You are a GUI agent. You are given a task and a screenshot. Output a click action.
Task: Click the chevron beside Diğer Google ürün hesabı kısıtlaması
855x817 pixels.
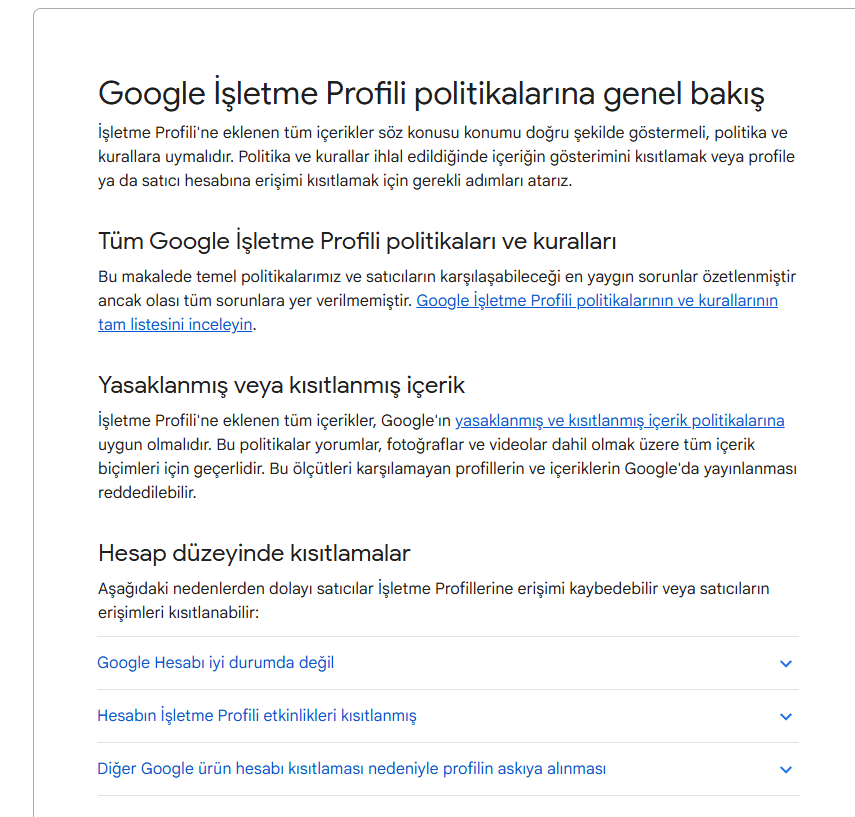coord(785,769)
